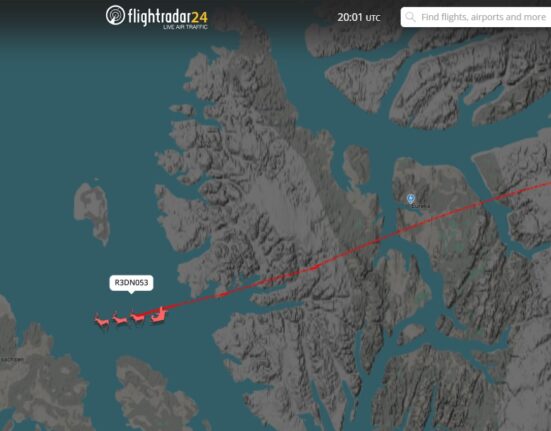Select the blue Eureka airport pin
Screen dimensions: 551x431
click(x=410, y=199)
